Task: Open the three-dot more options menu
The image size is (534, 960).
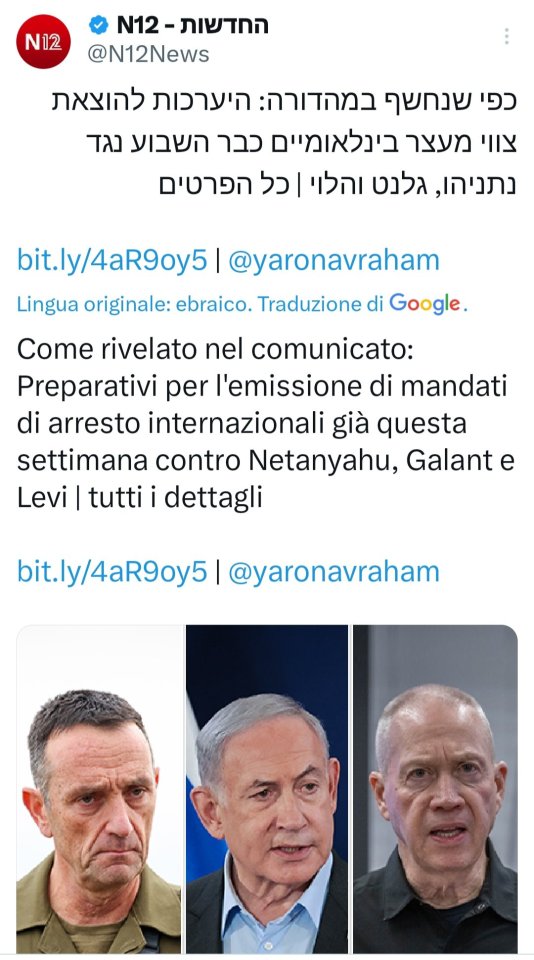Action: 506,36
